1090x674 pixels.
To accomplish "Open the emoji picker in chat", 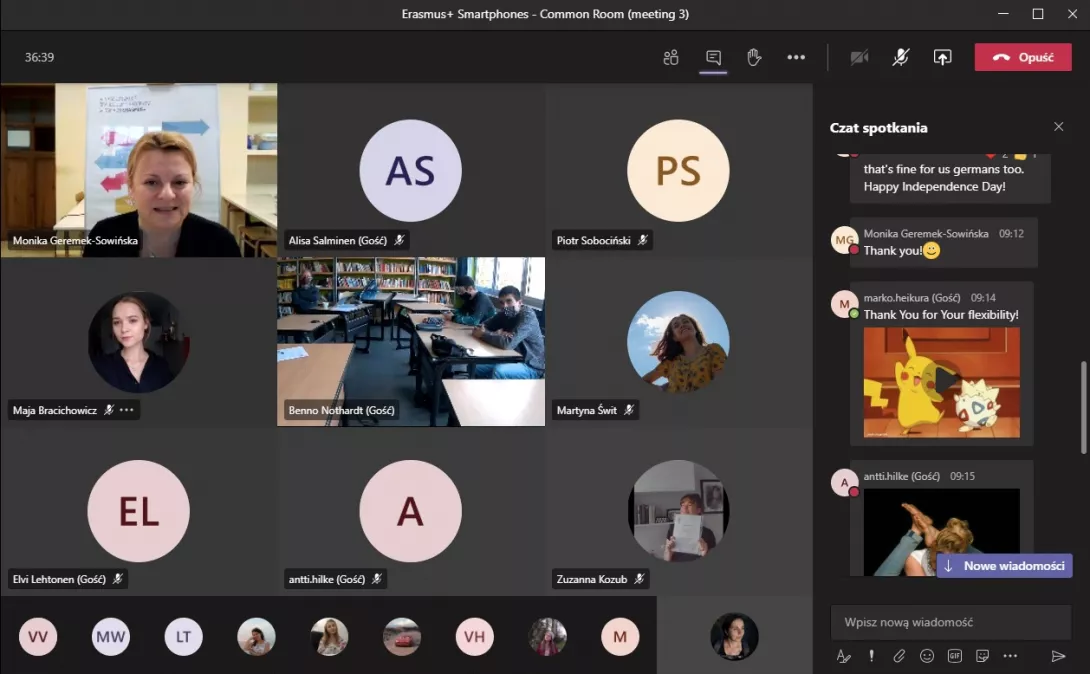I will point(927,656).
